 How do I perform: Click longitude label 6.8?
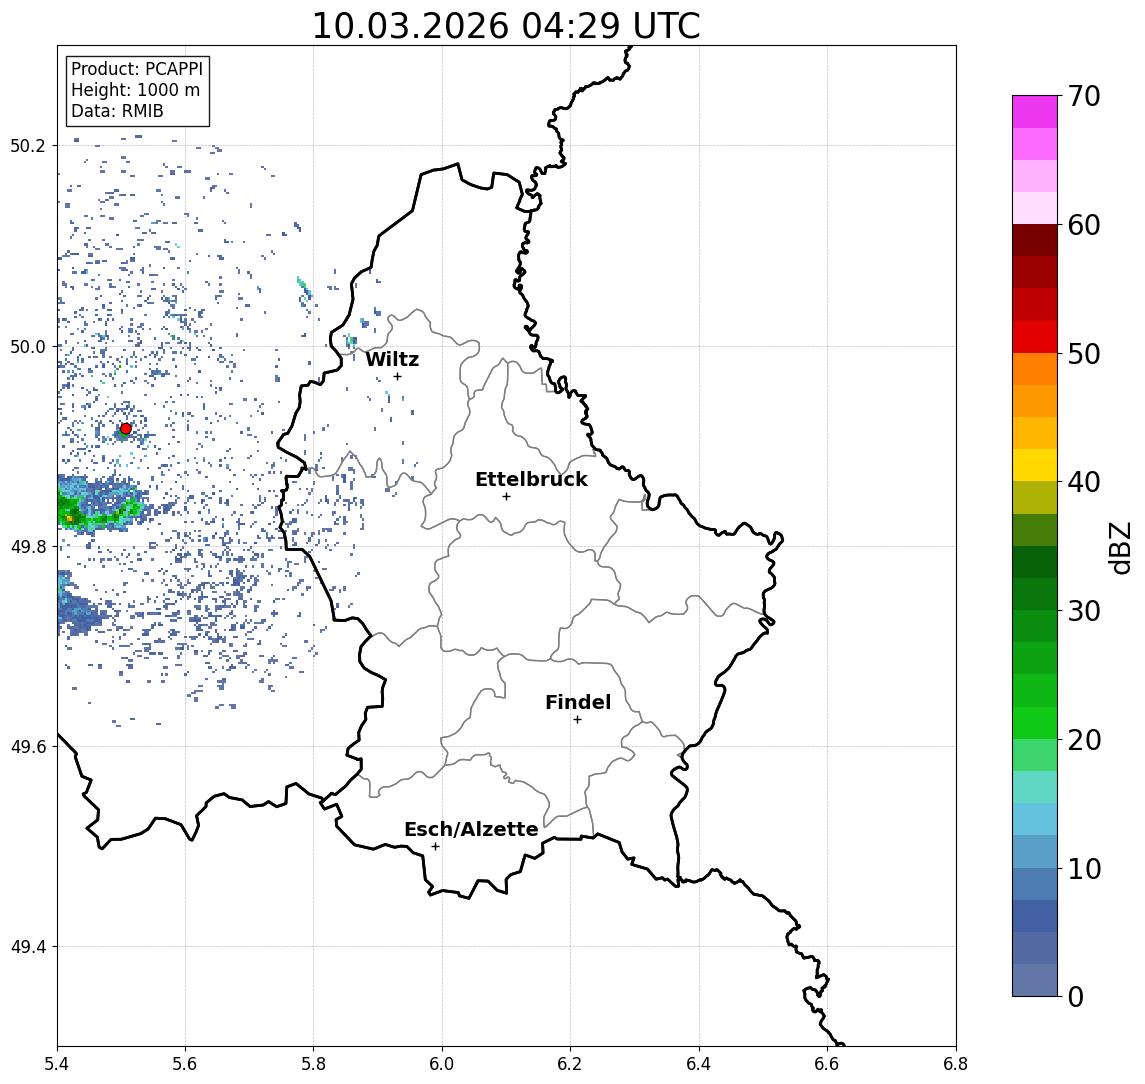click(956, 1064)
